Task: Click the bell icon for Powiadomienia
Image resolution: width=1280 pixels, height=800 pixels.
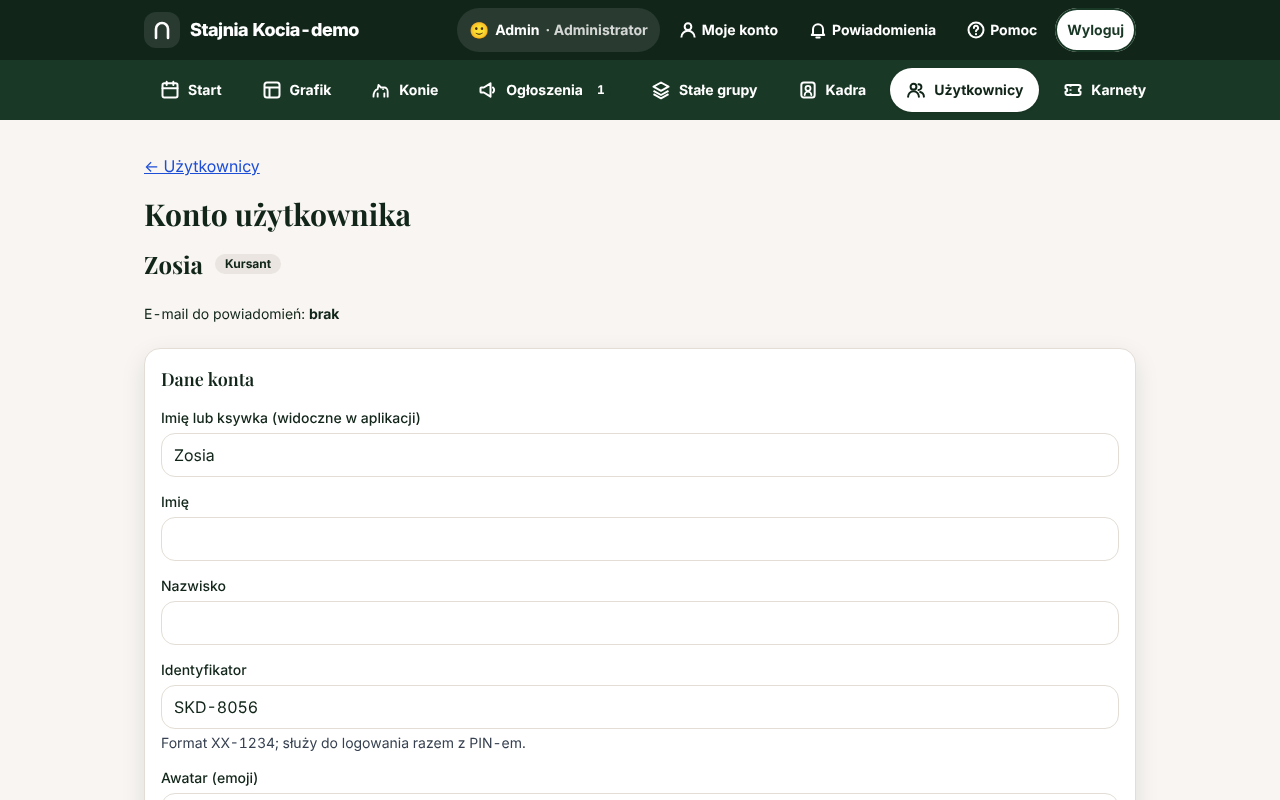Action: coord(818,30)
